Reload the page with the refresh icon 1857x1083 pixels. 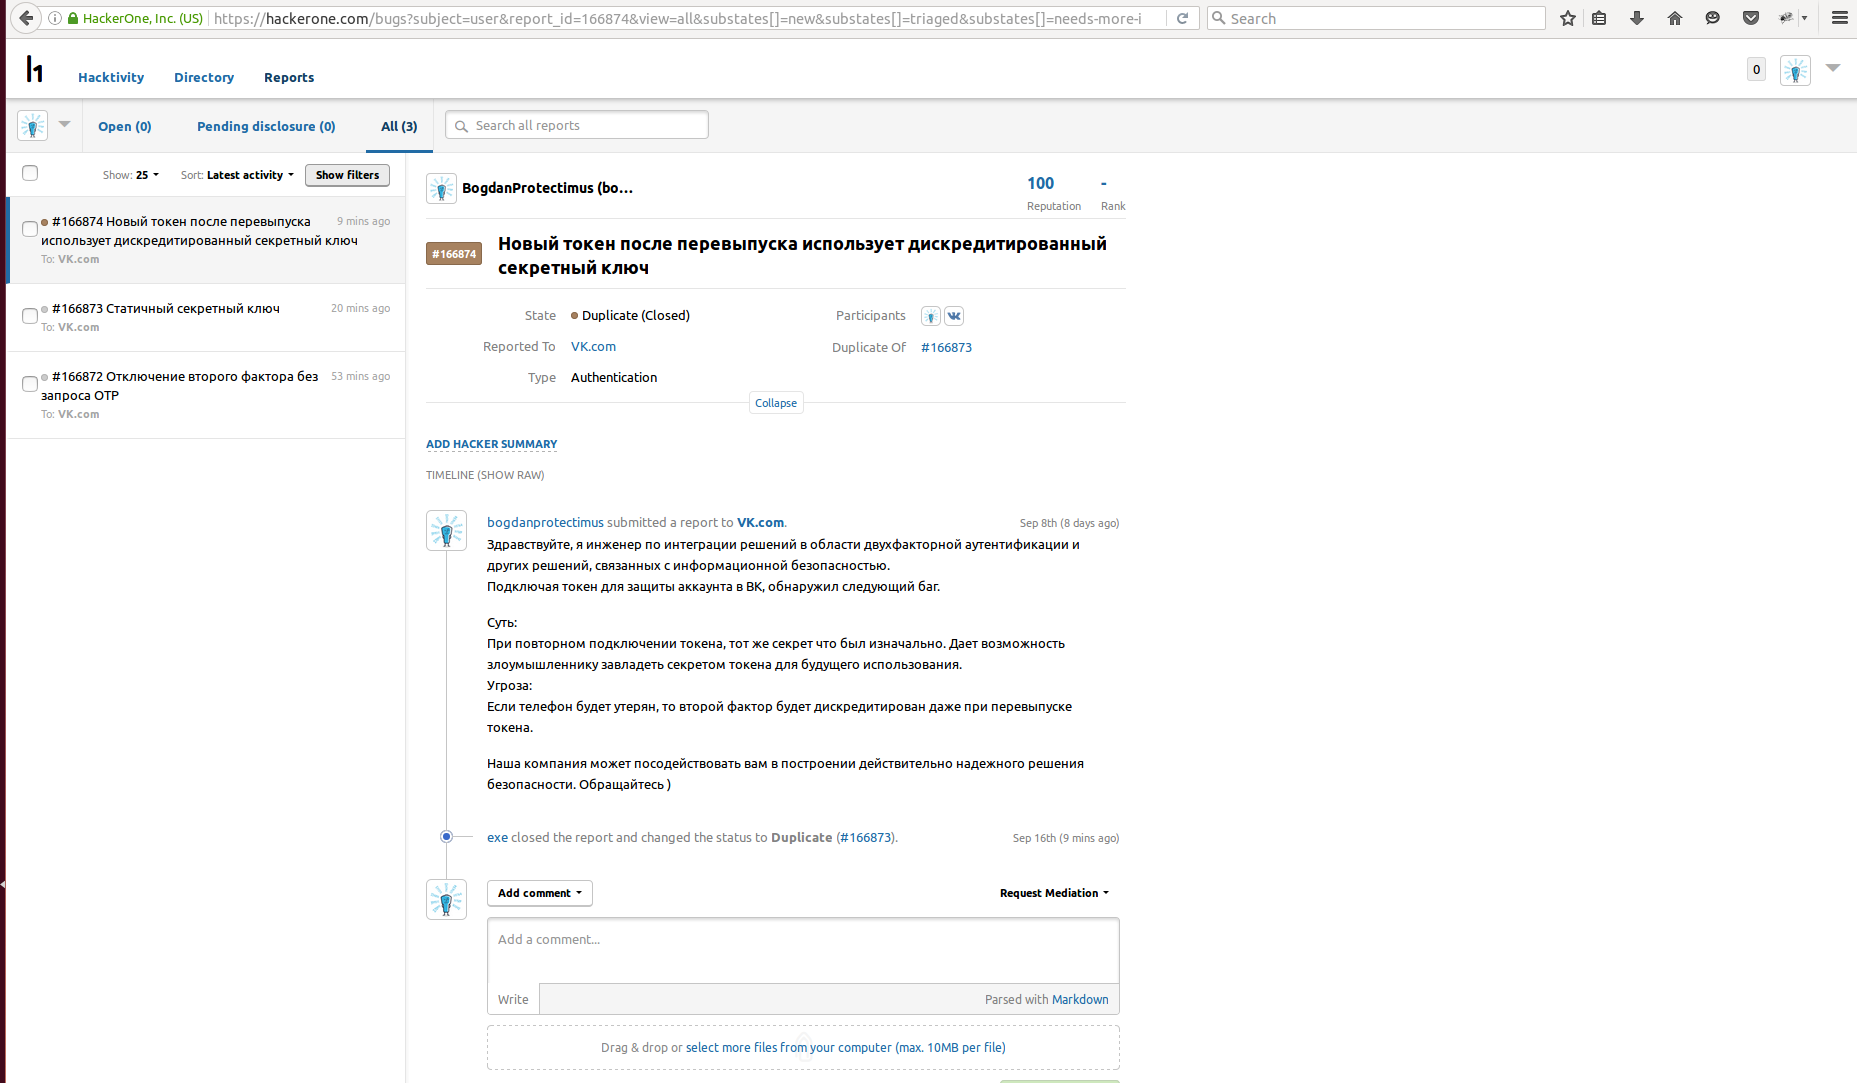pos(1182,18)
